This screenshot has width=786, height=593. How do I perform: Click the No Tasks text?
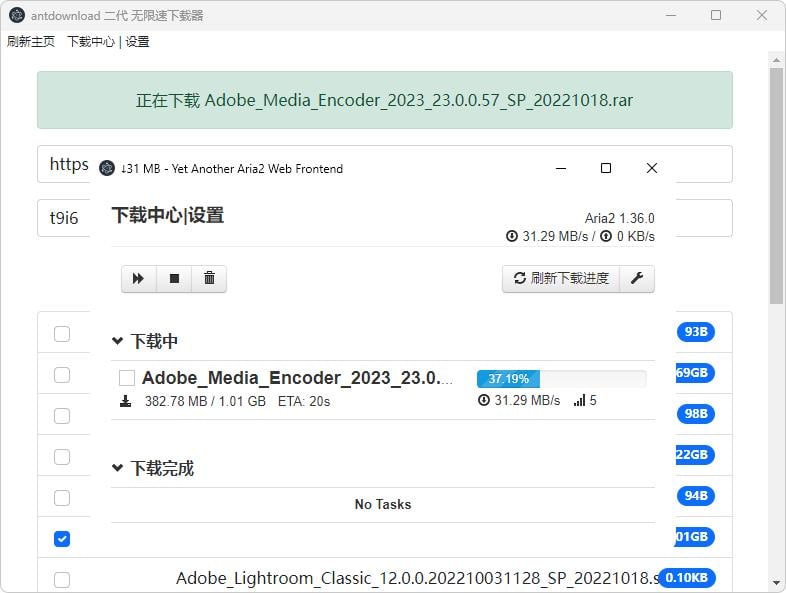tap(383, 504)
